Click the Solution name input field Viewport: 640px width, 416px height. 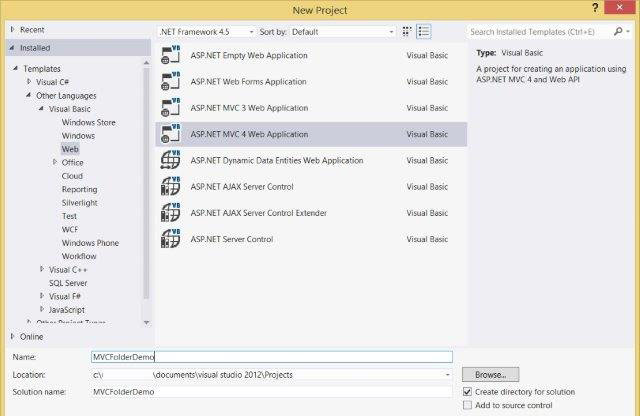pos(272,392)
